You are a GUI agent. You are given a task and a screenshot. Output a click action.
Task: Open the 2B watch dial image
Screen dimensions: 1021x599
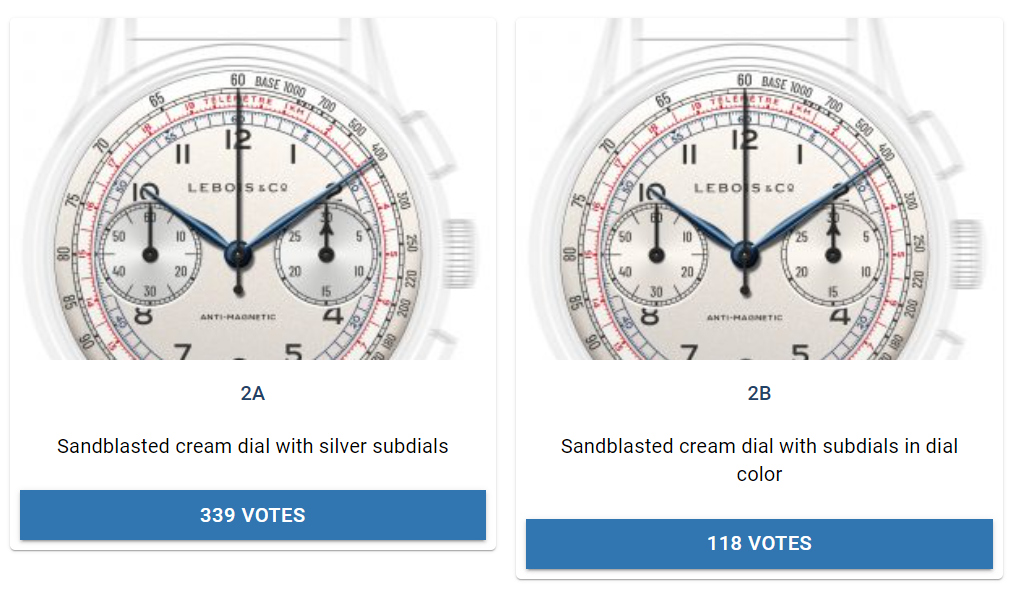(759, 189)
